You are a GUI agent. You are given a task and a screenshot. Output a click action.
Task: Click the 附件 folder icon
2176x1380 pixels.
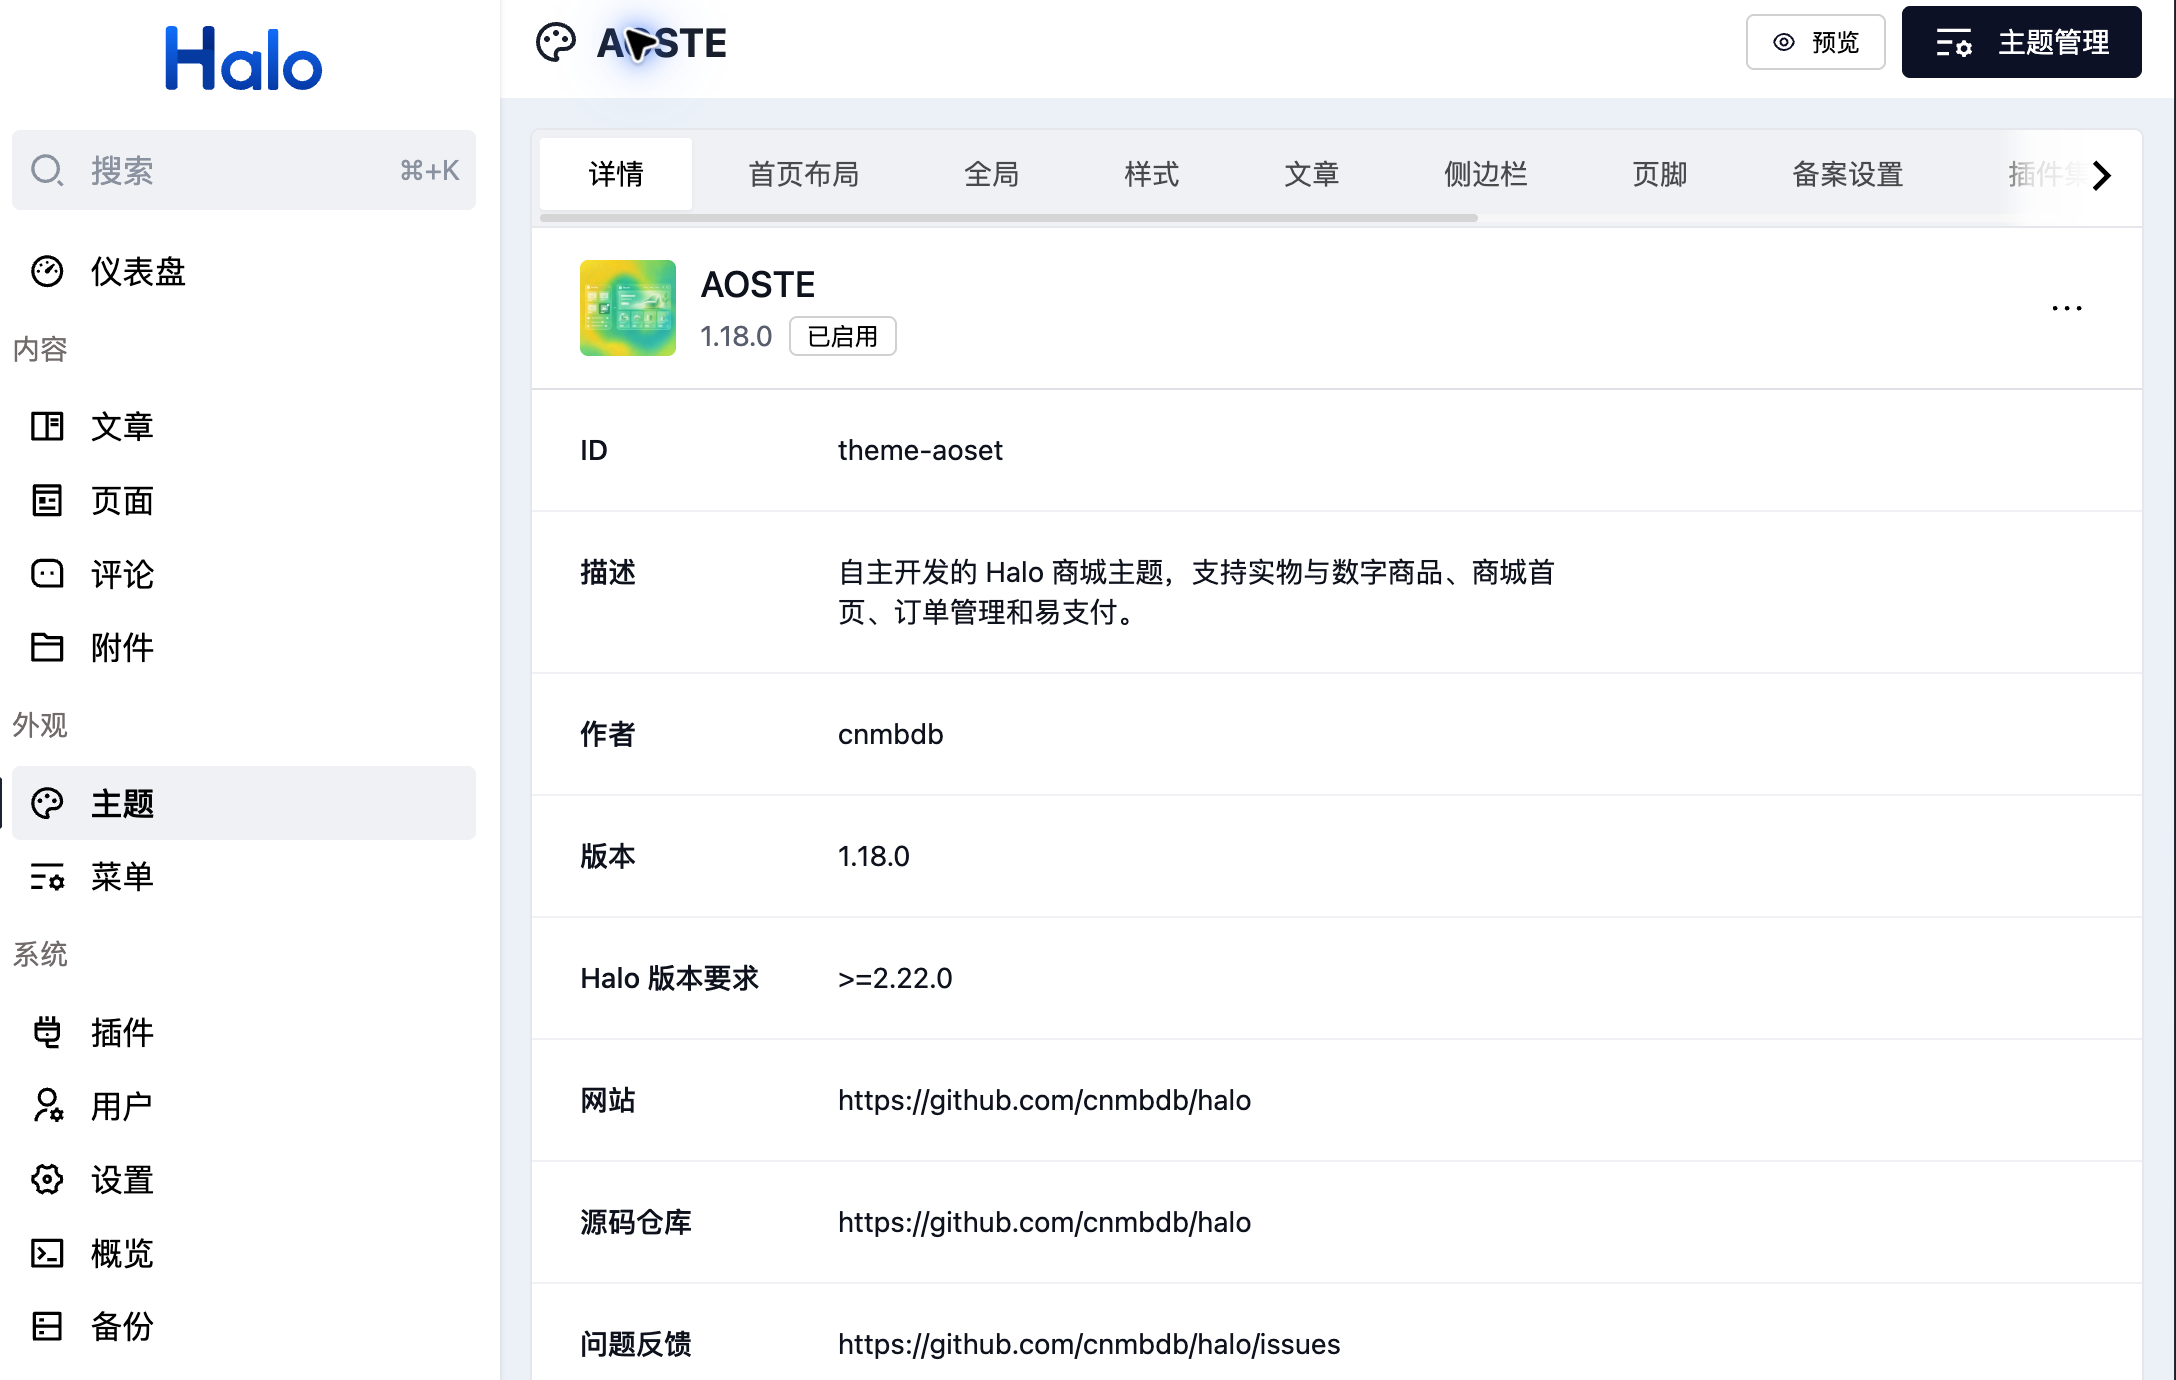47,648
